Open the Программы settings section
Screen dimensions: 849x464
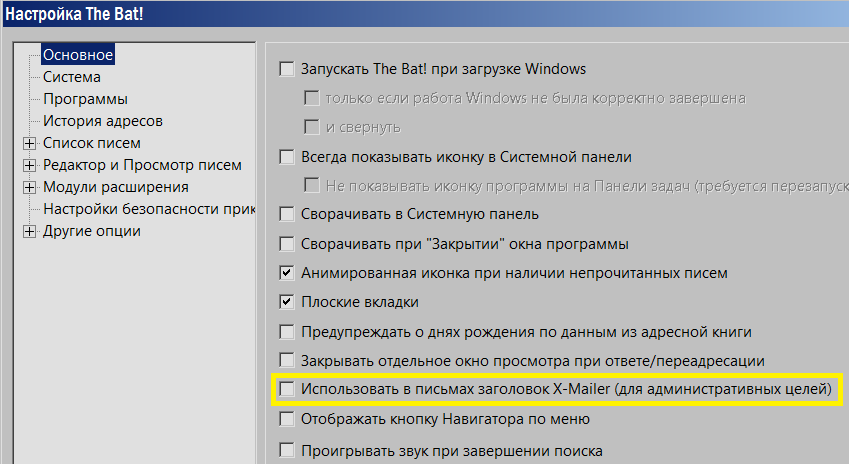coord(86,99)
